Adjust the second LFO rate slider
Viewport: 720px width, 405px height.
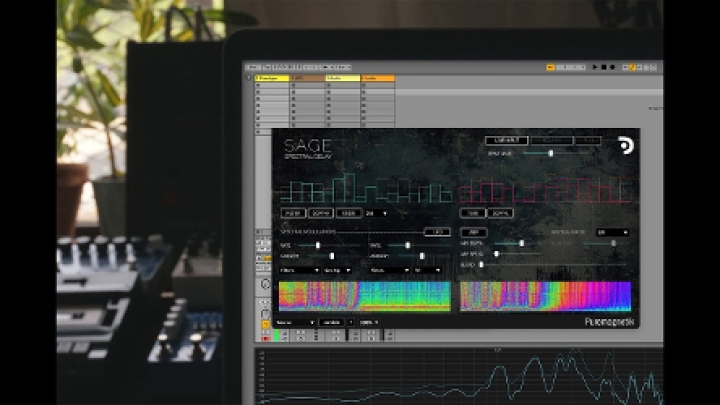coord(418,246)
